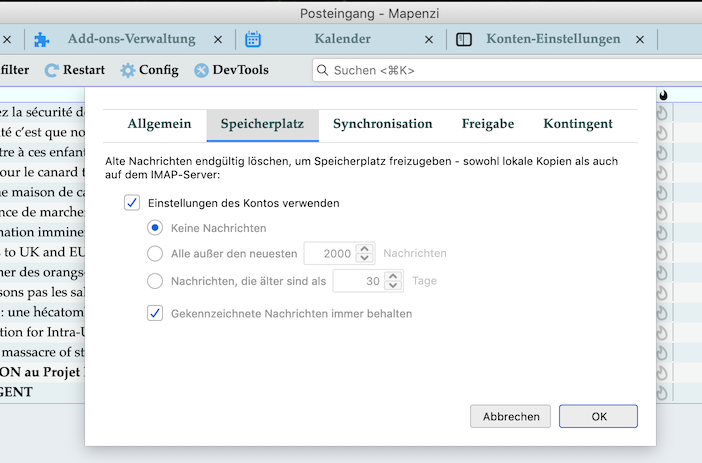Click the stepper for the 30 Tage field
Viewport: 702px width, 463px height.
(394, 281)
